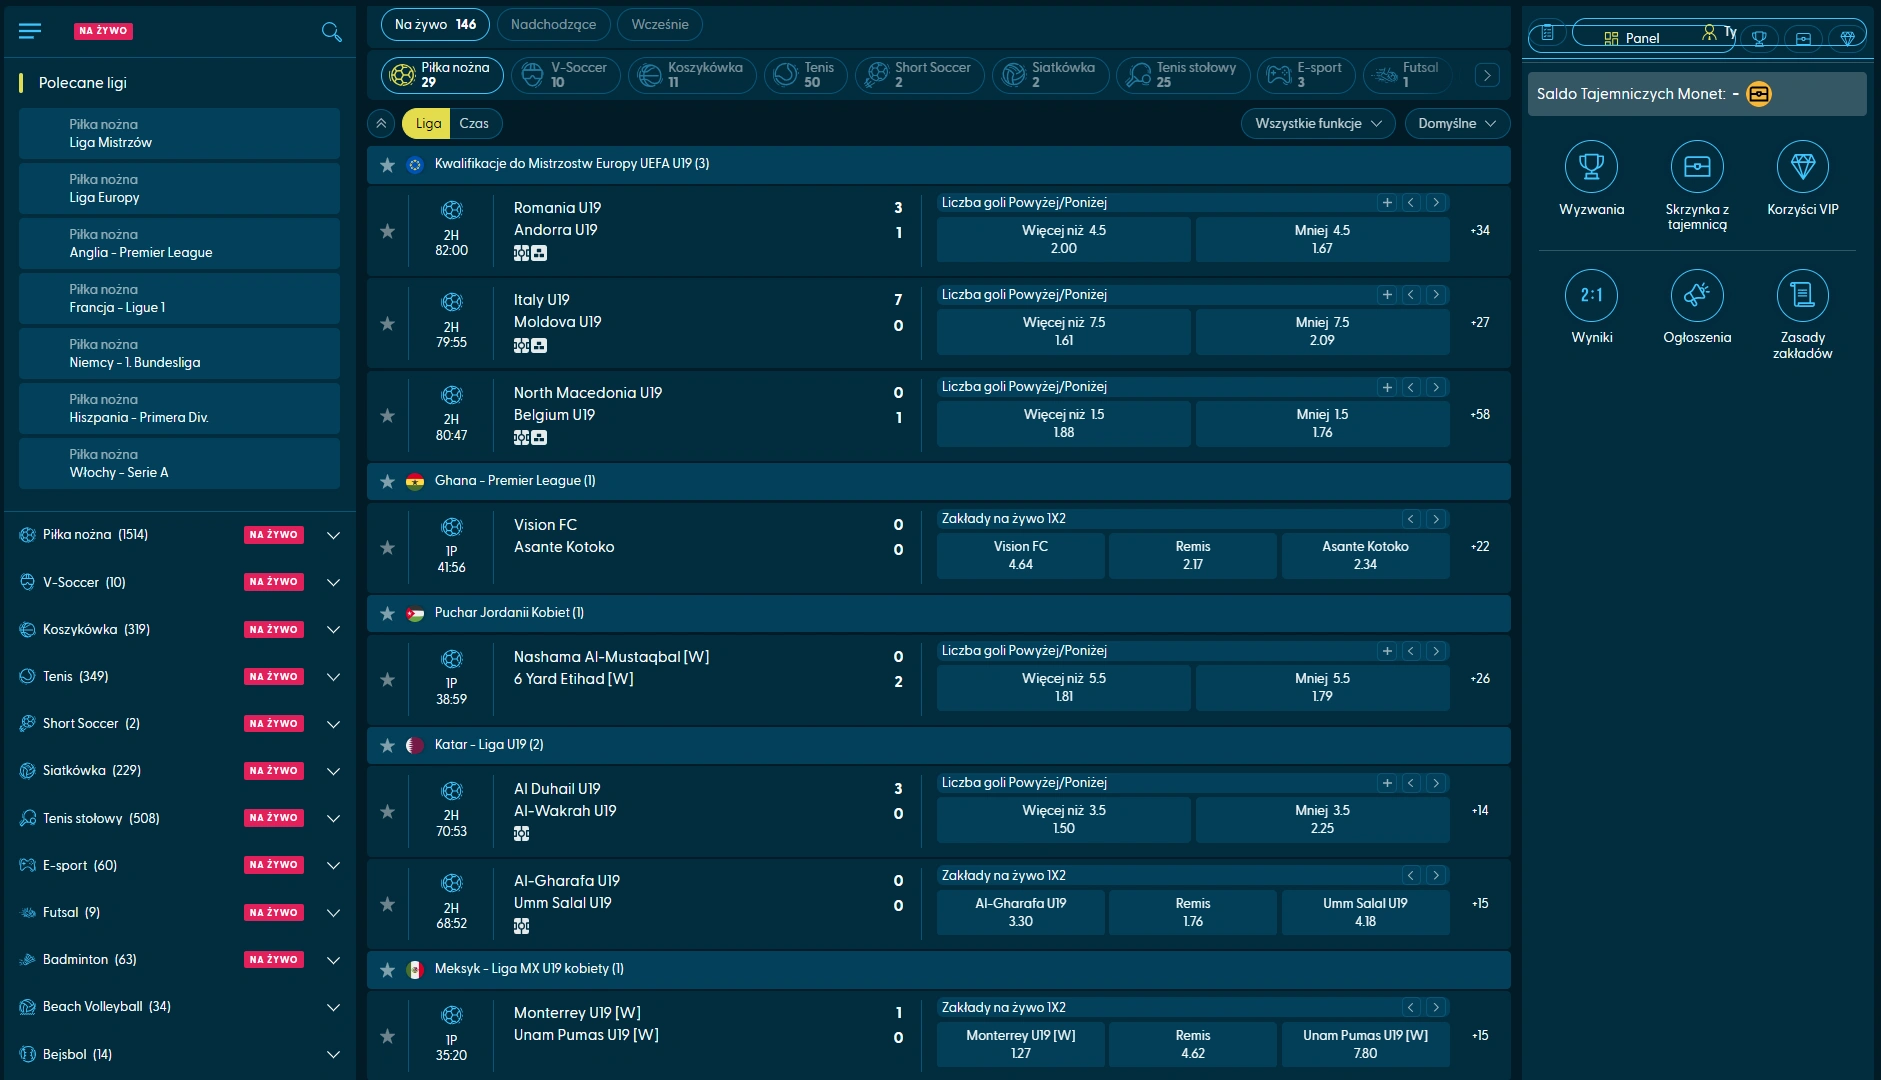Favorite Ghana Premier League star
Viewport: 1881px width, 1080px height.
tap(388, 481)
